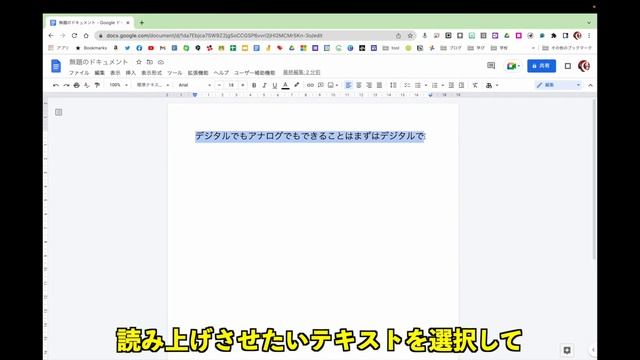Open the input tools あ button
Viewport: 640px width, 360px height.
[x=489, y=85]
